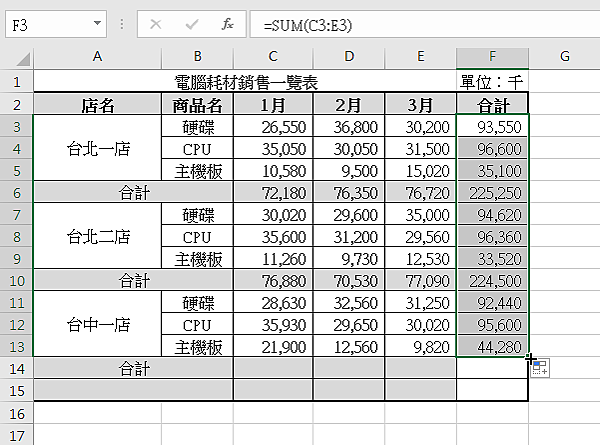Click cell with value 35,930
This screenshot has height=445, width=600.
coord(273,324)
